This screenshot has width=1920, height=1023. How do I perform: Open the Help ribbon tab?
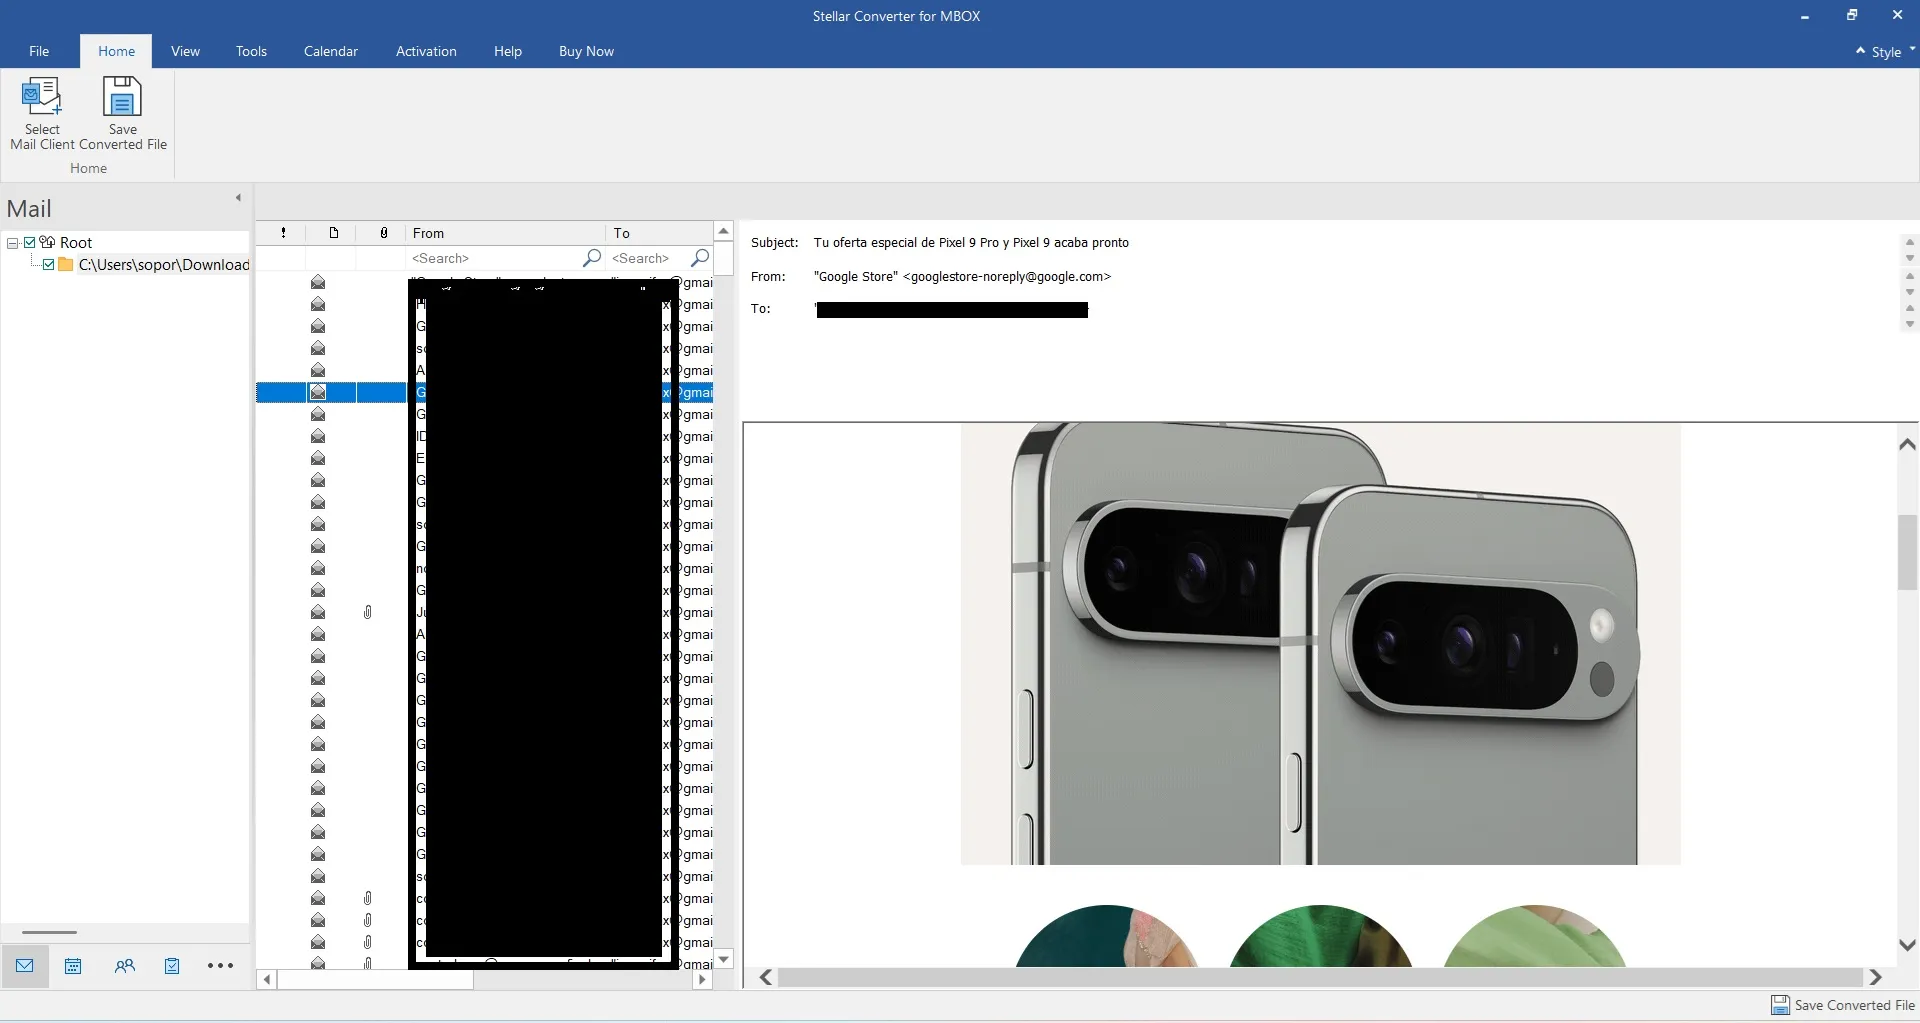pyautogui.click(x=508, y=51)
